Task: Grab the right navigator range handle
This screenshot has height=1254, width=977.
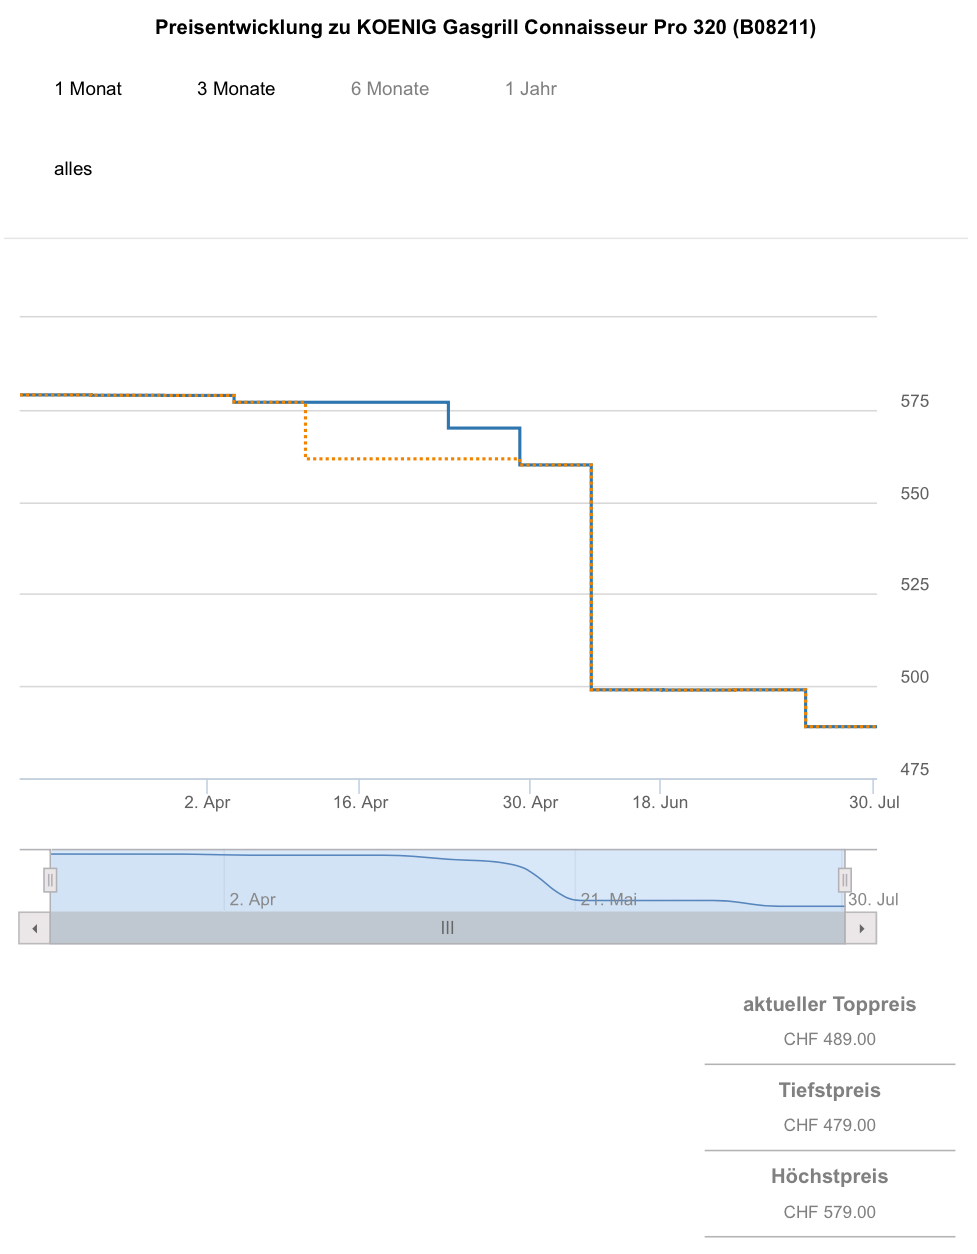Action: 845,880
